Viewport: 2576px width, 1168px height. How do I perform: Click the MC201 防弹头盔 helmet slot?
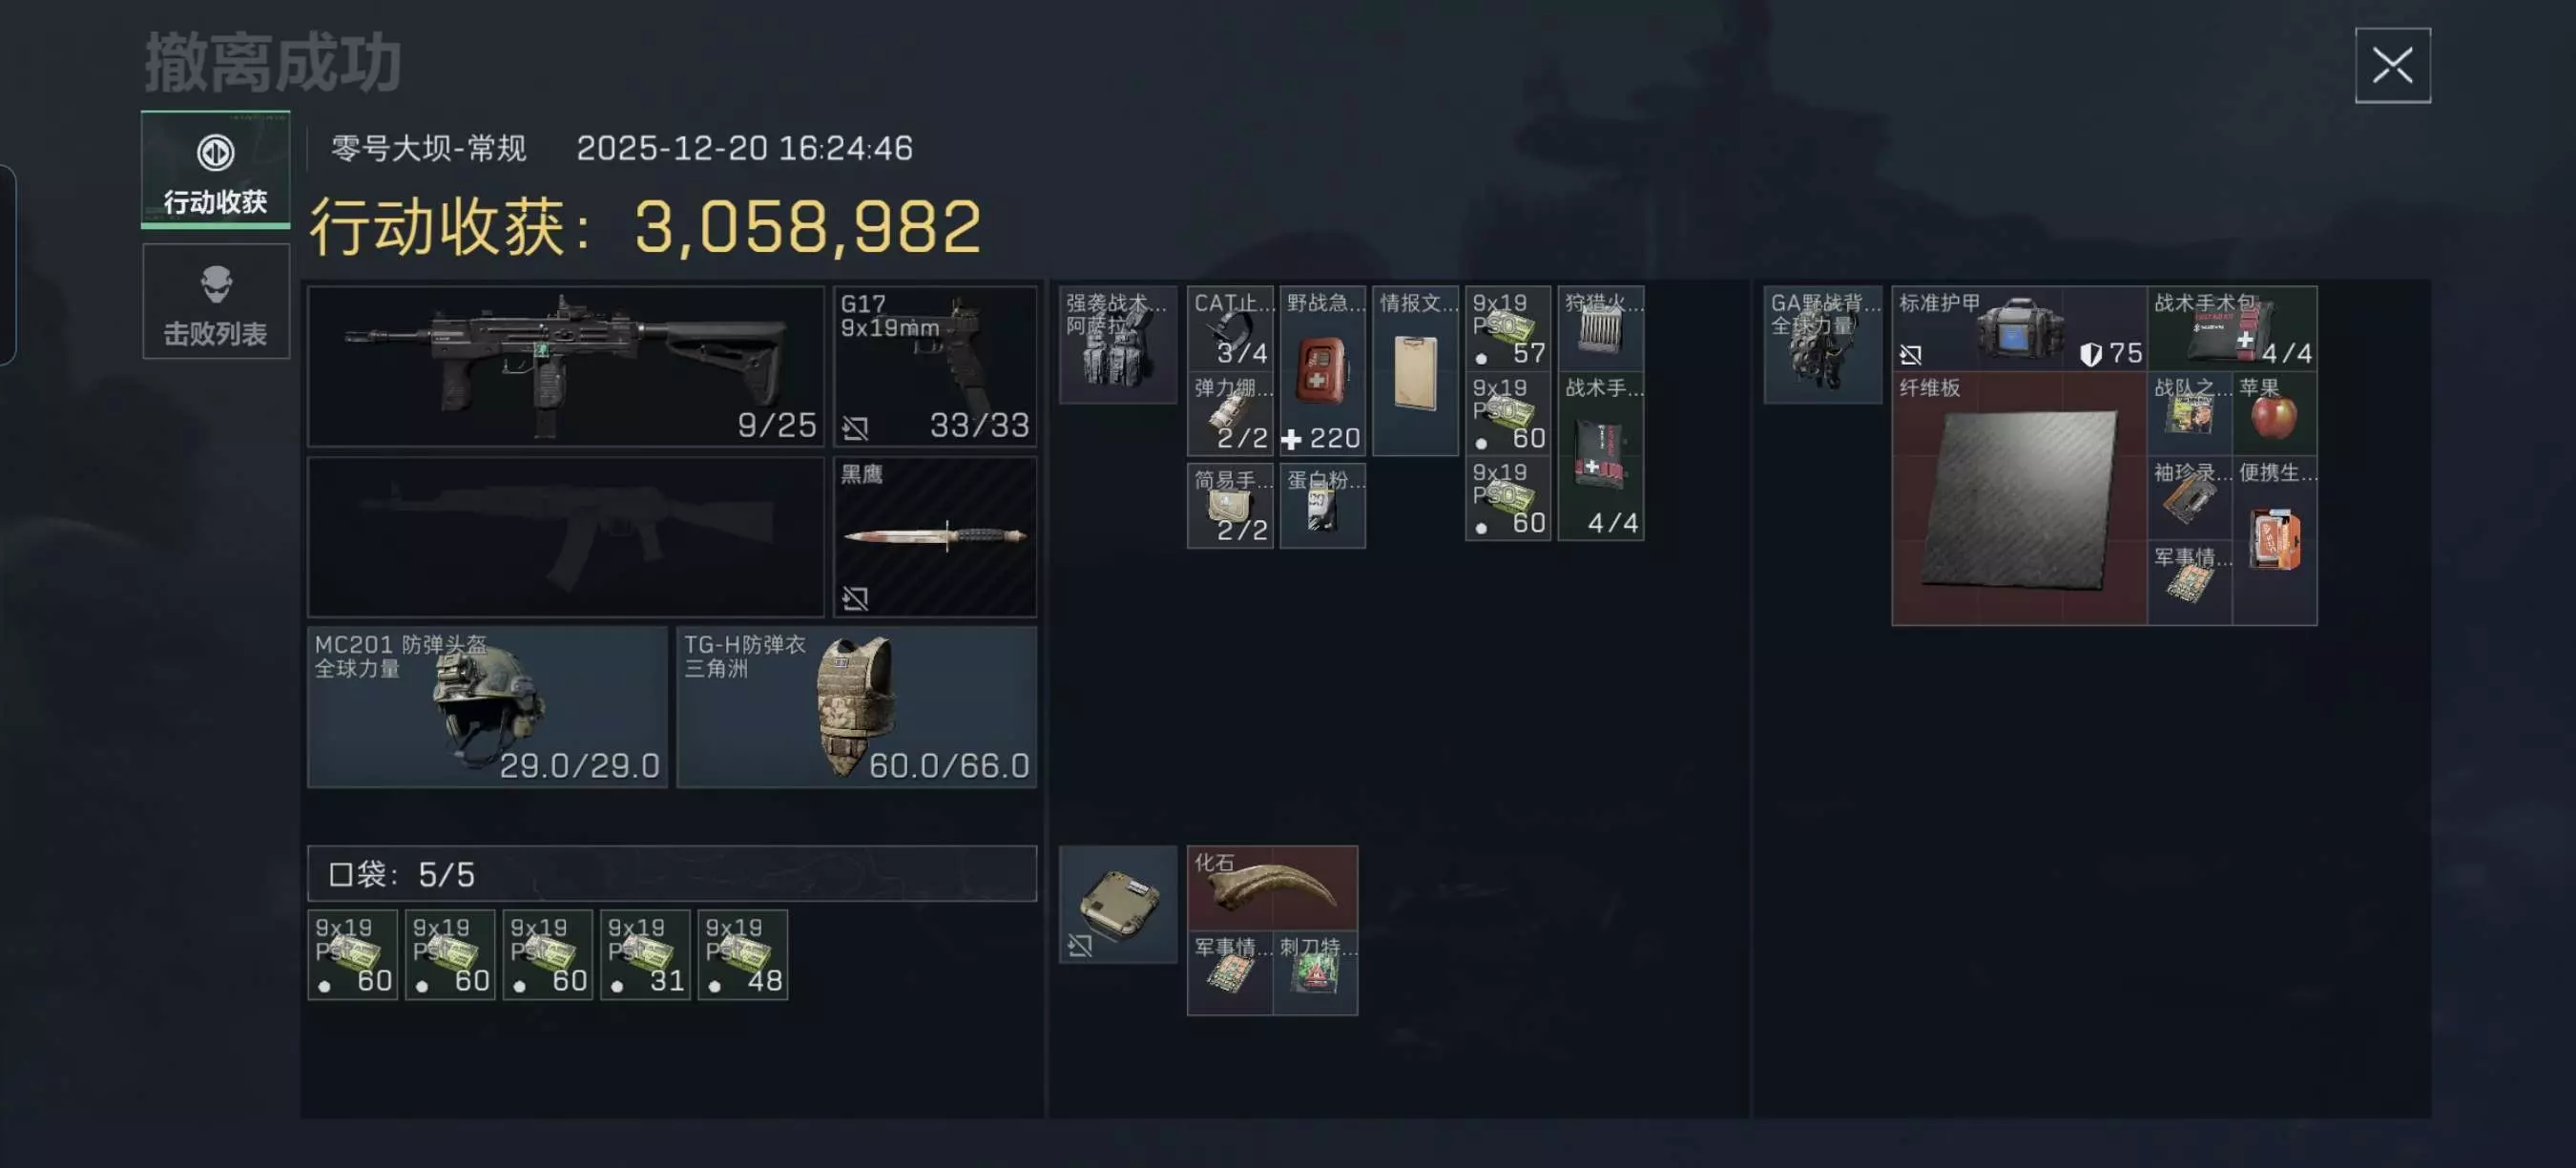click(487, 707)
